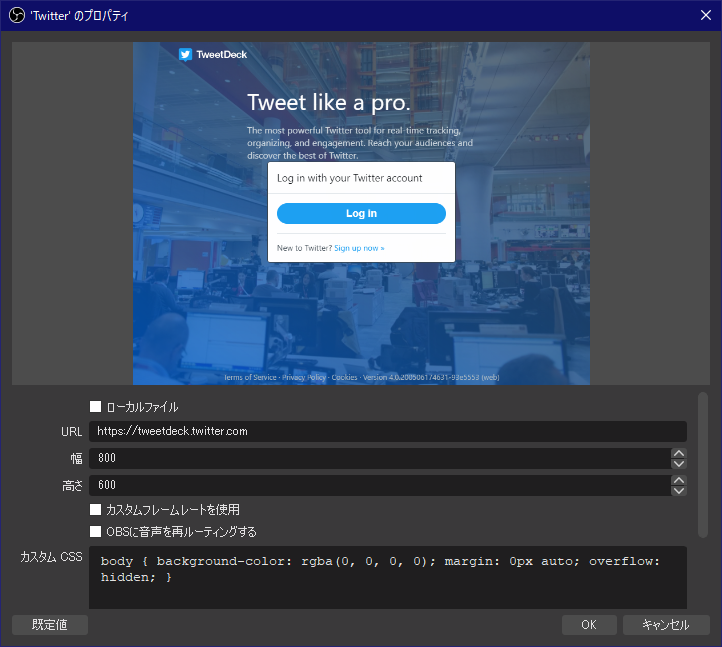Click the キャンセル cancel button
Screen dimensions: 722x647
point(666,625)
